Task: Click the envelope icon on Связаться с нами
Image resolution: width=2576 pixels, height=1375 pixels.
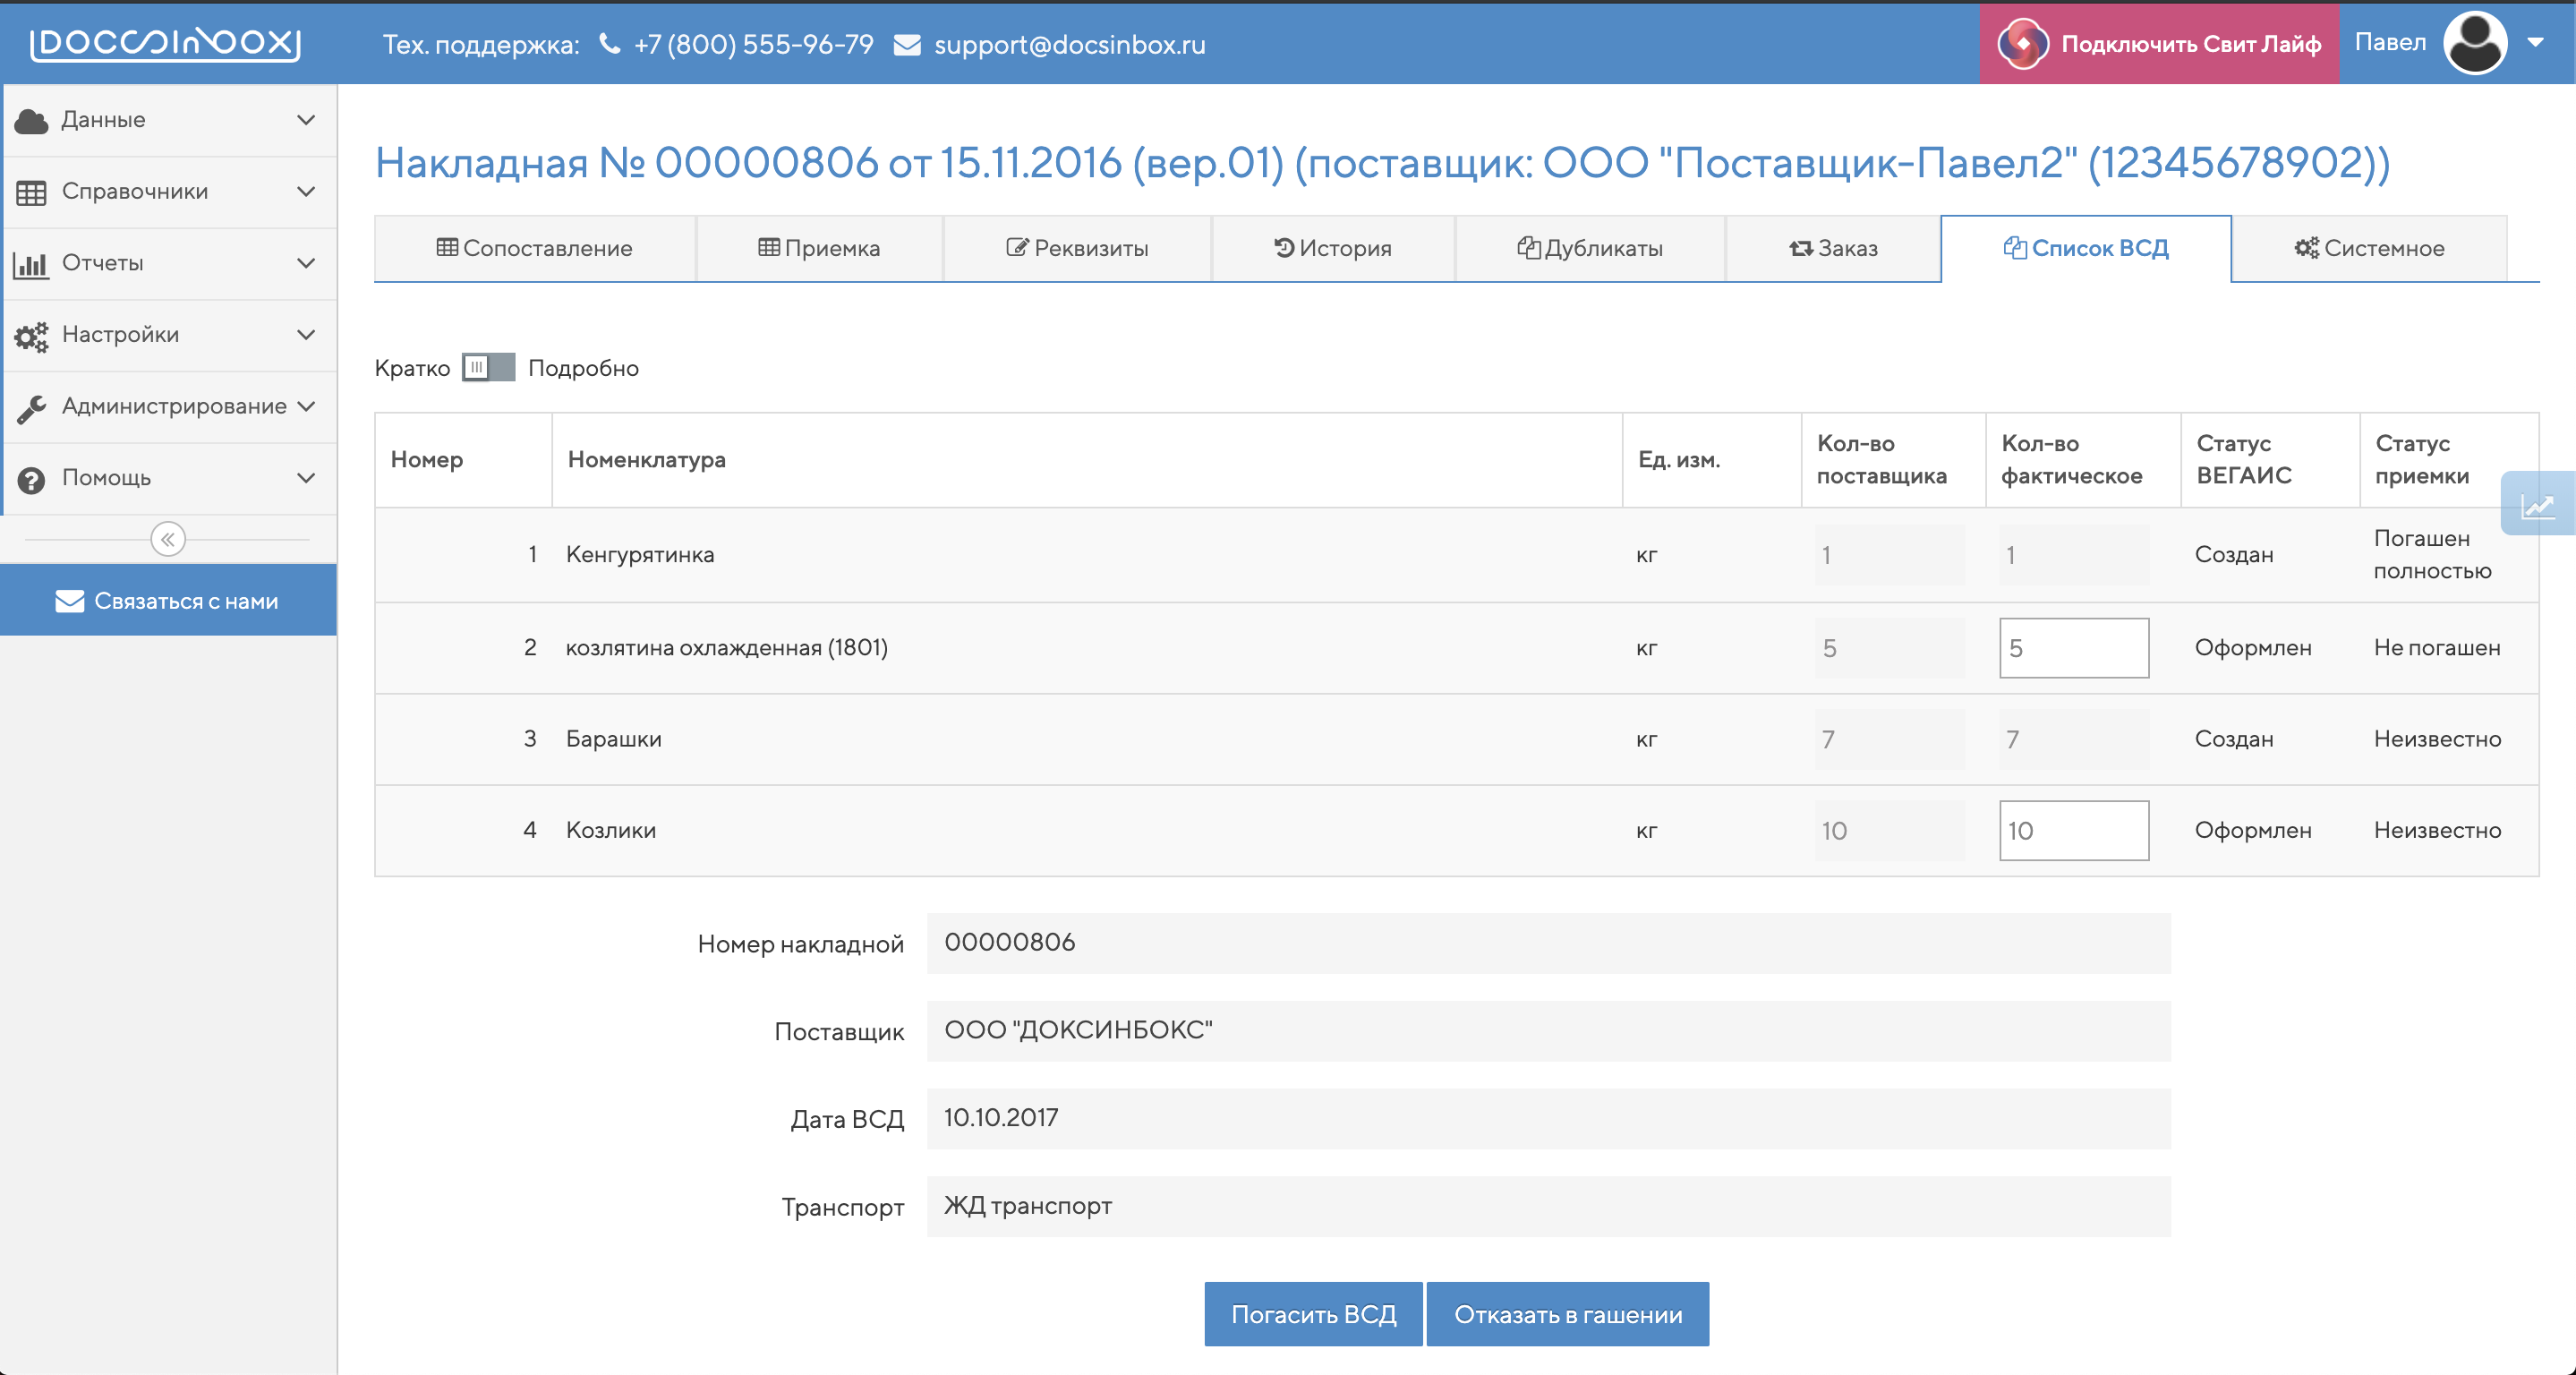Action: [69, 600]
